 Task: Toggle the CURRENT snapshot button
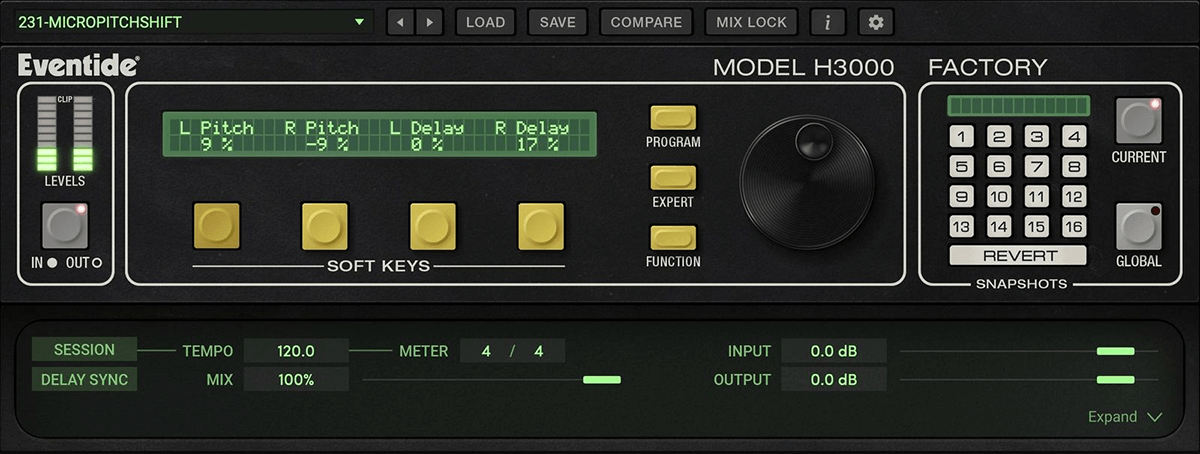click(x=1138, y=121)
